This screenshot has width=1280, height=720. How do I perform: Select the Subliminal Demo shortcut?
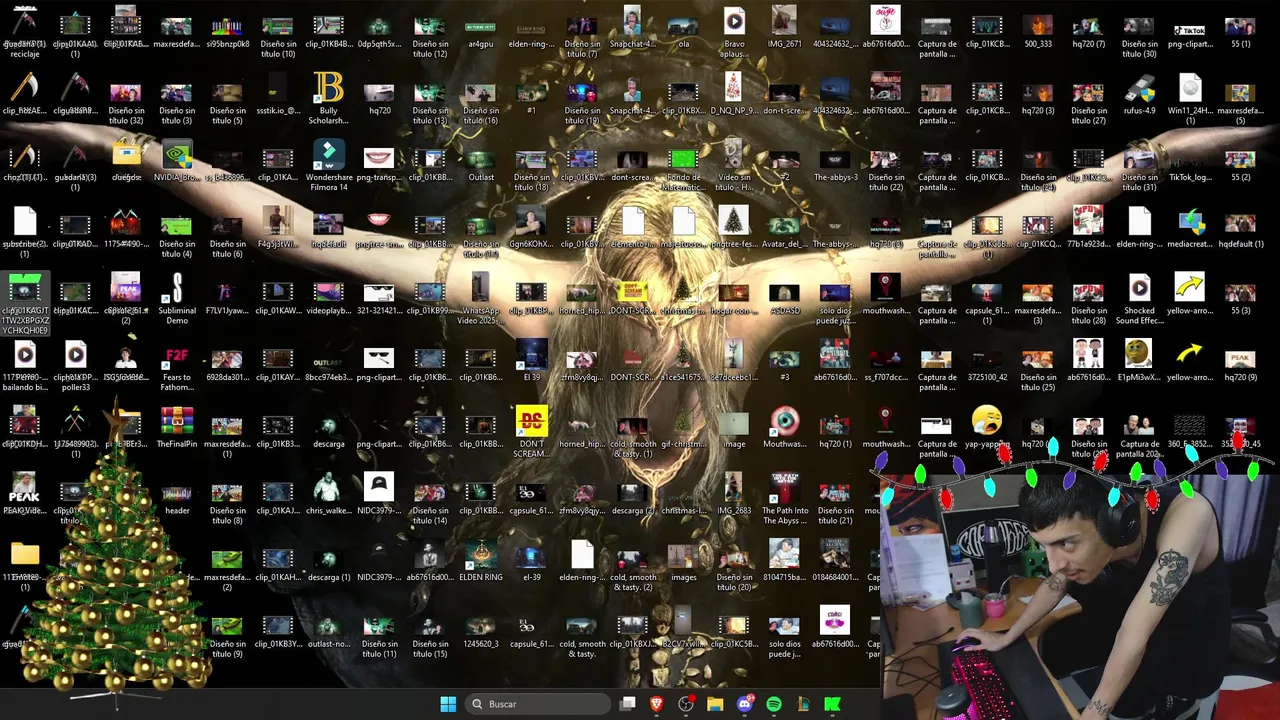(x=177, y=298)
